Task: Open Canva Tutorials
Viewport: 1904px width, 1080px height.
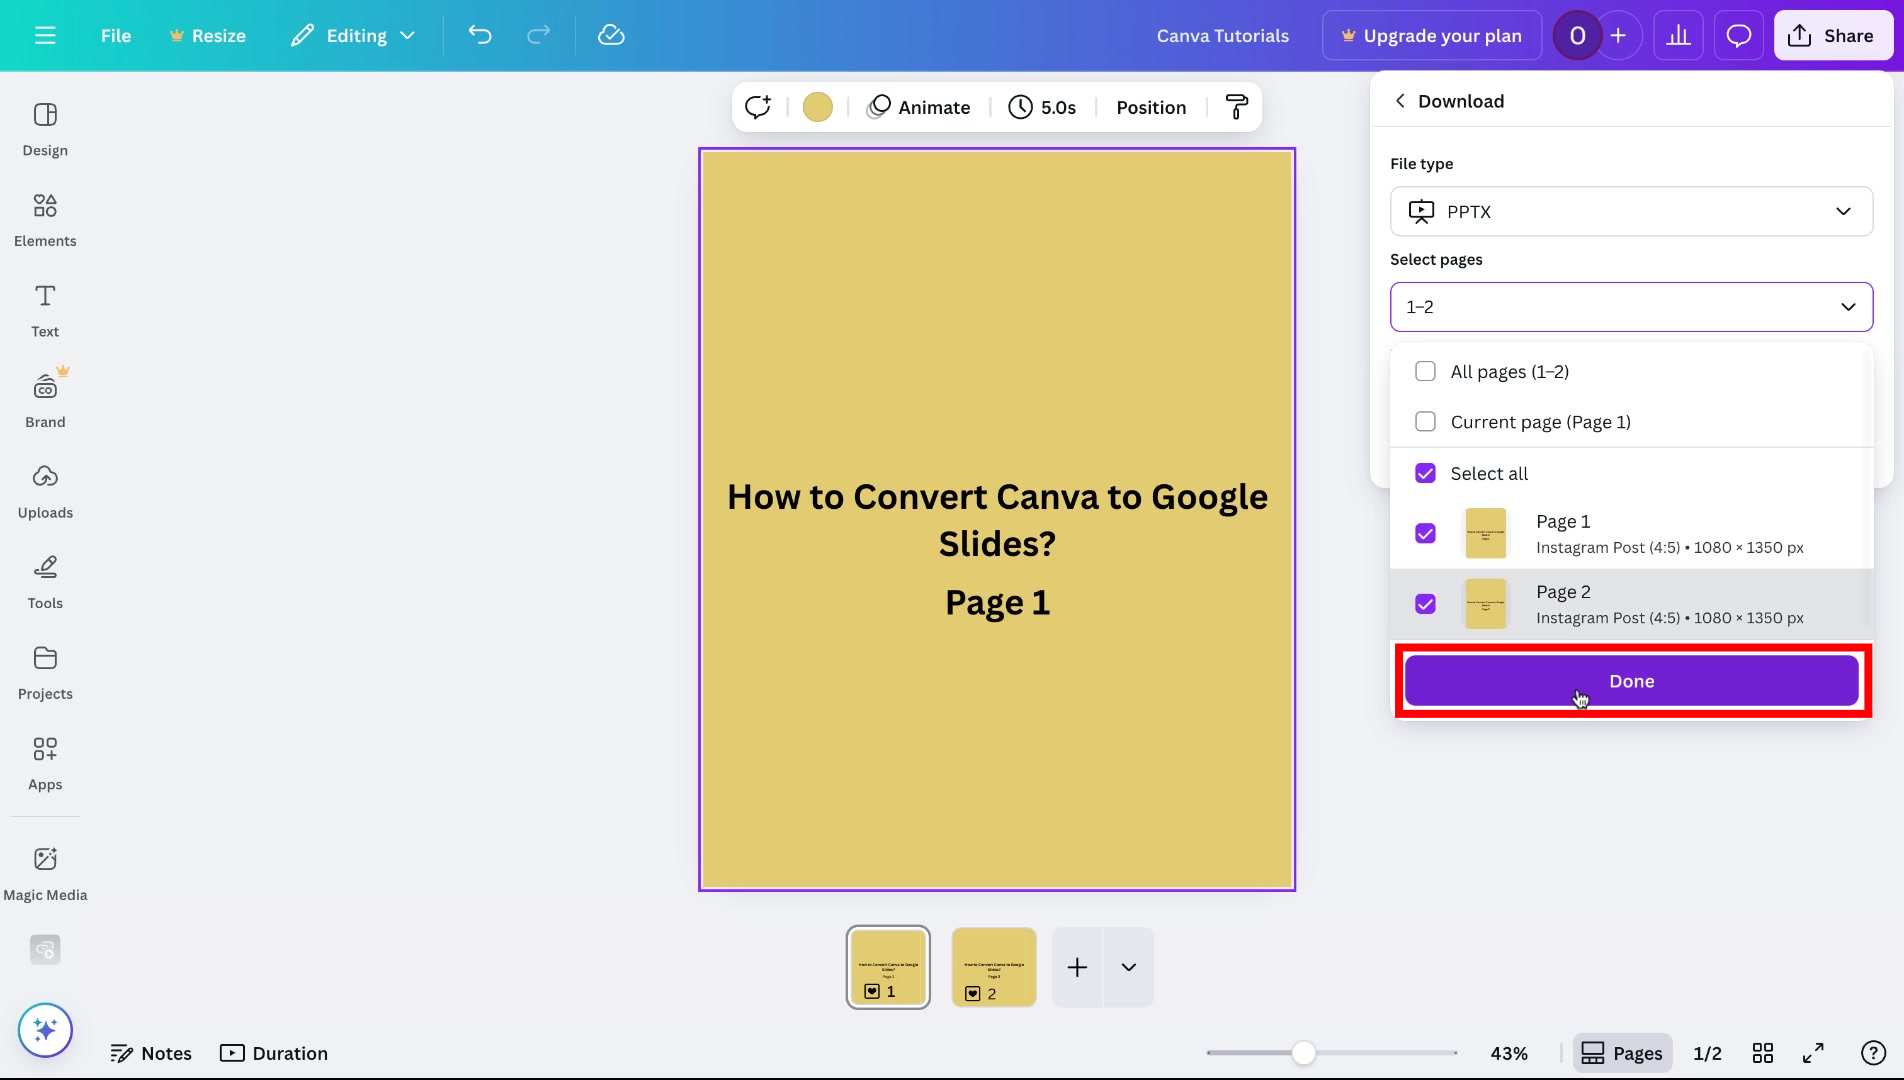Action: click(x=1221, y=34)
